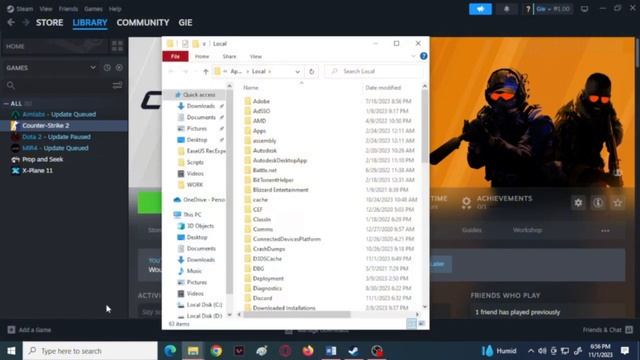Viewport: 640px width, 360px height.
Task: Open Steam account name dropdown
Action: [x=553, y=9]
